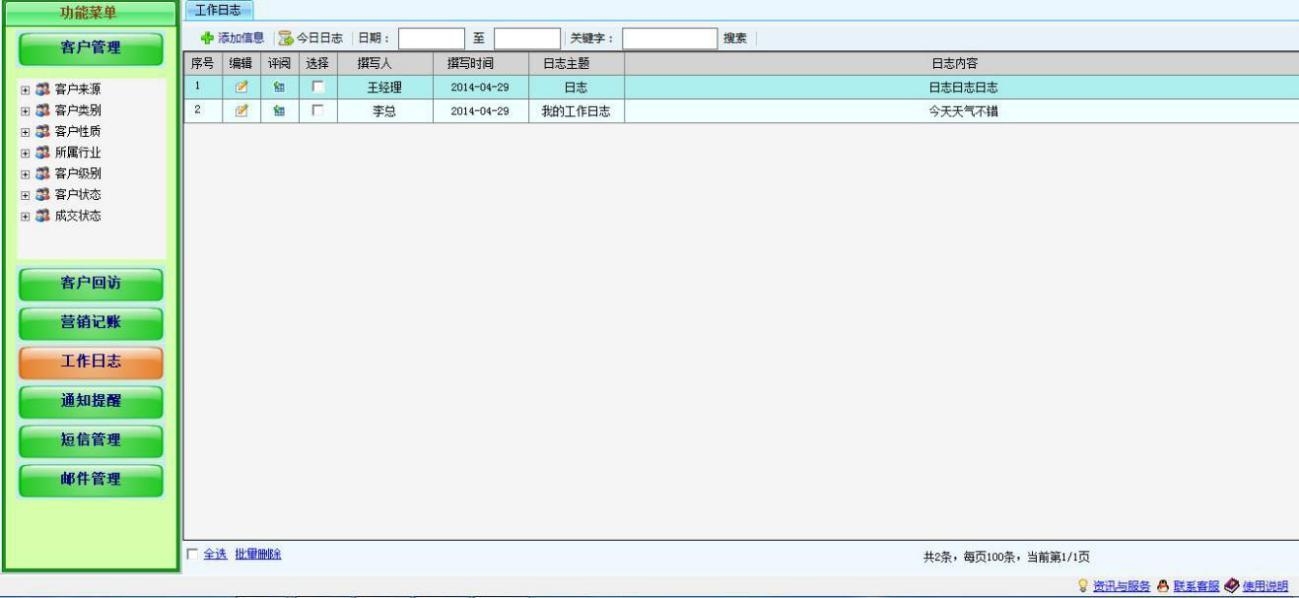Check the select box for 李总's row
1299x598 pixels.
(x=317, y=111)
